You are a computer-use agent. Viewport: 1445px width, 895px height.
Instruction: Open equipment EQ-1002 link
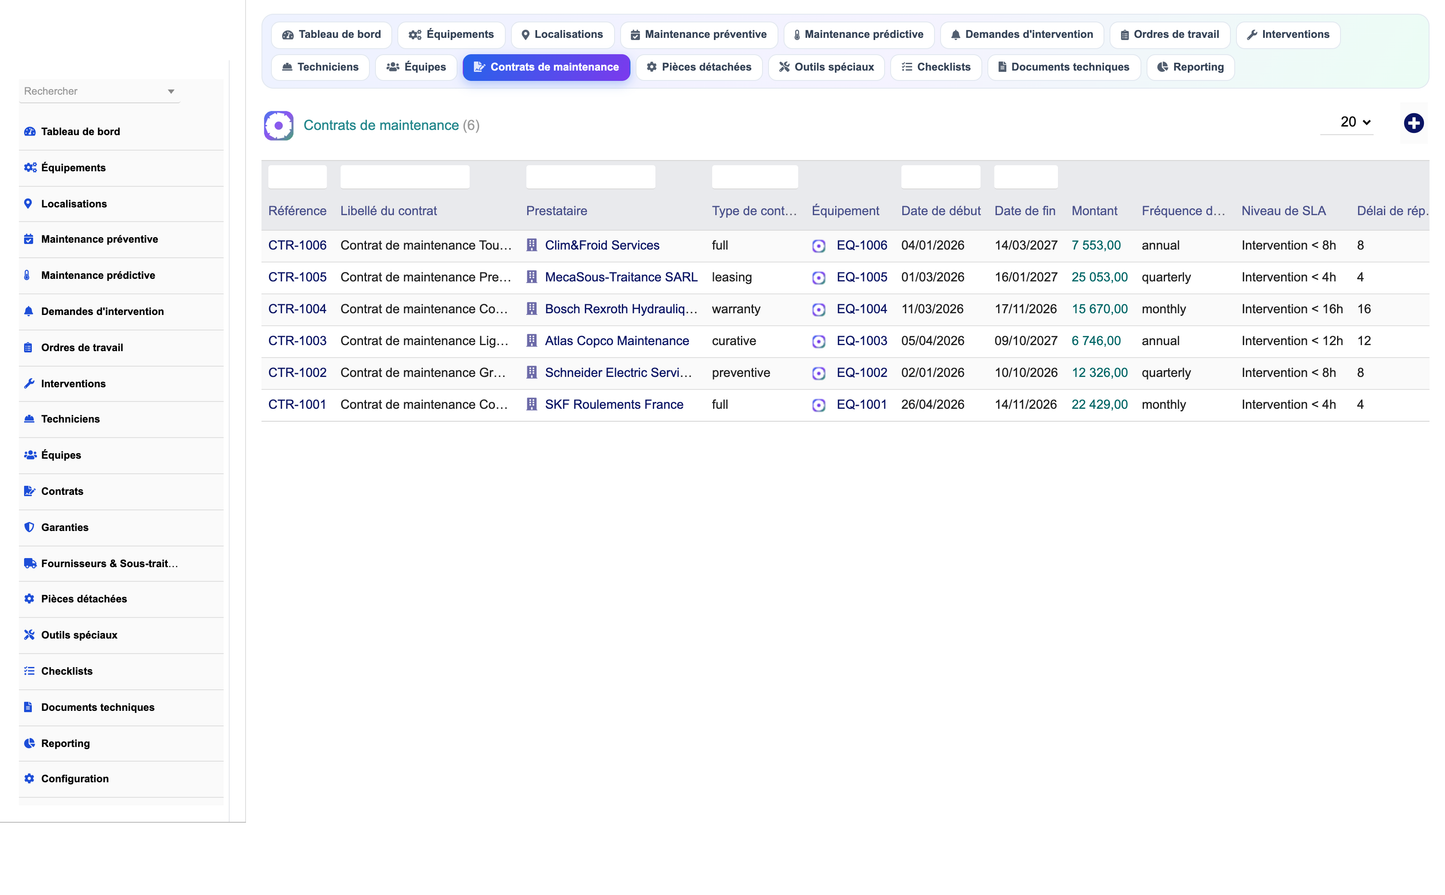coord(862,374)
